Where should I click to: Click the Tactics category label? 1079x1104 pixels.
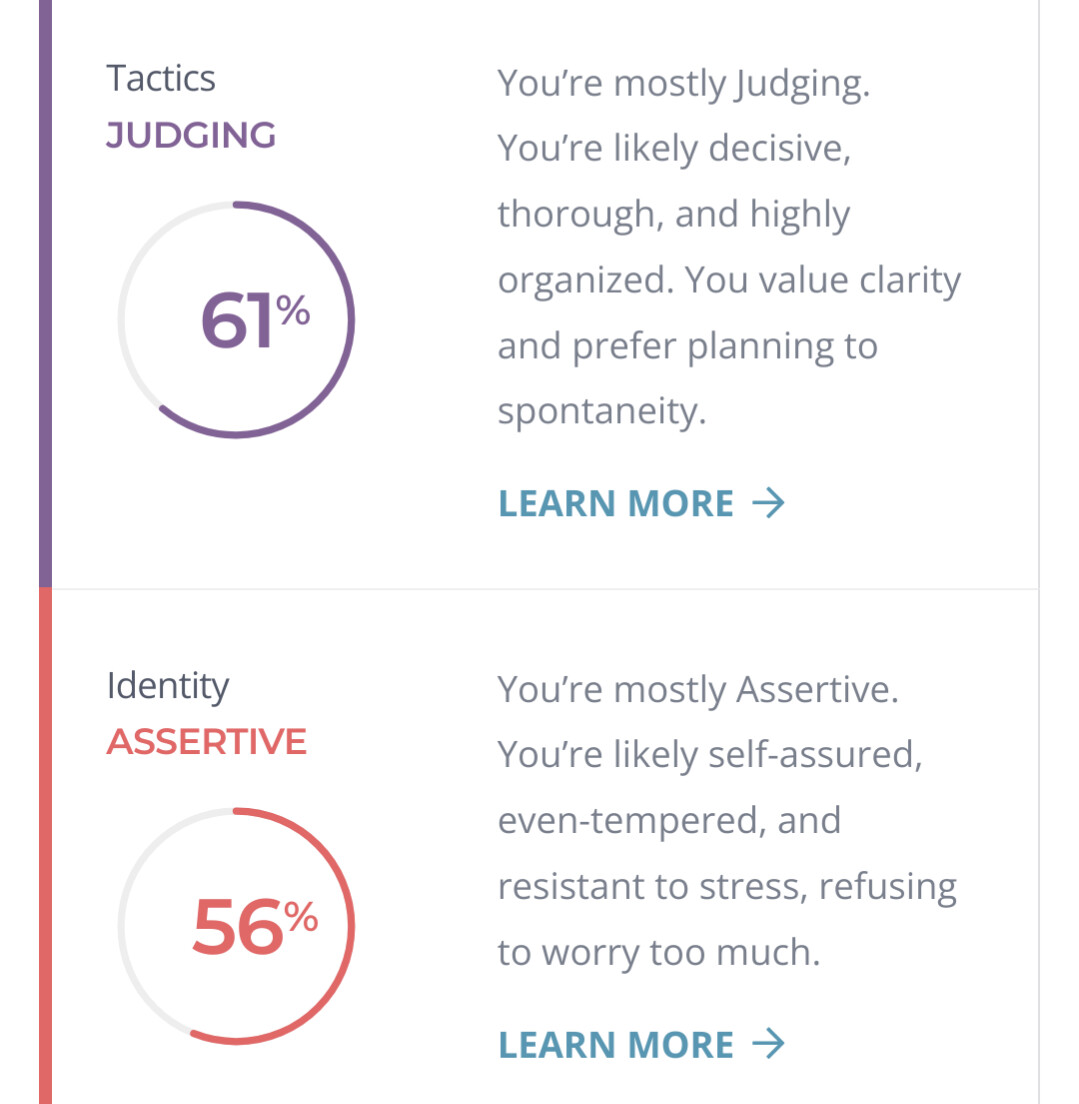coord(161,79)
